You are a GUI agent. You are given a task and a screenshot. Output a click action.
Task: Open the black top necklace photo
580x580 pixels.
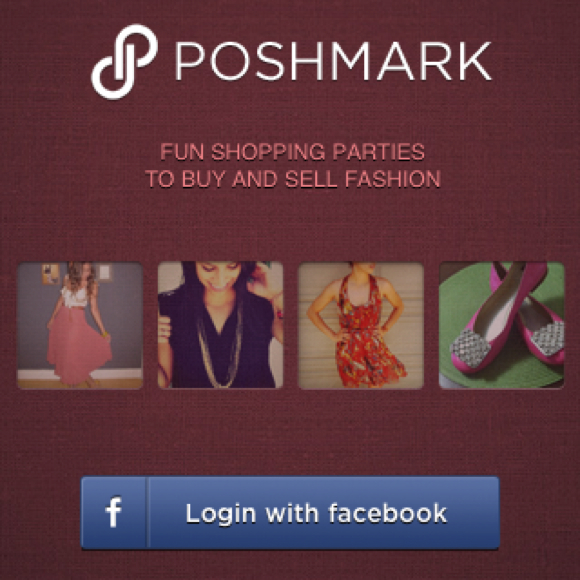(x=220, y=326)
